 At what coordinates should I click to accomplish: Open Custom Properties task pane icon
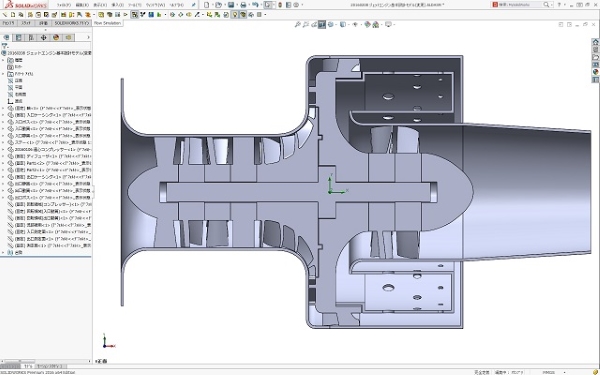pos(595,80)
